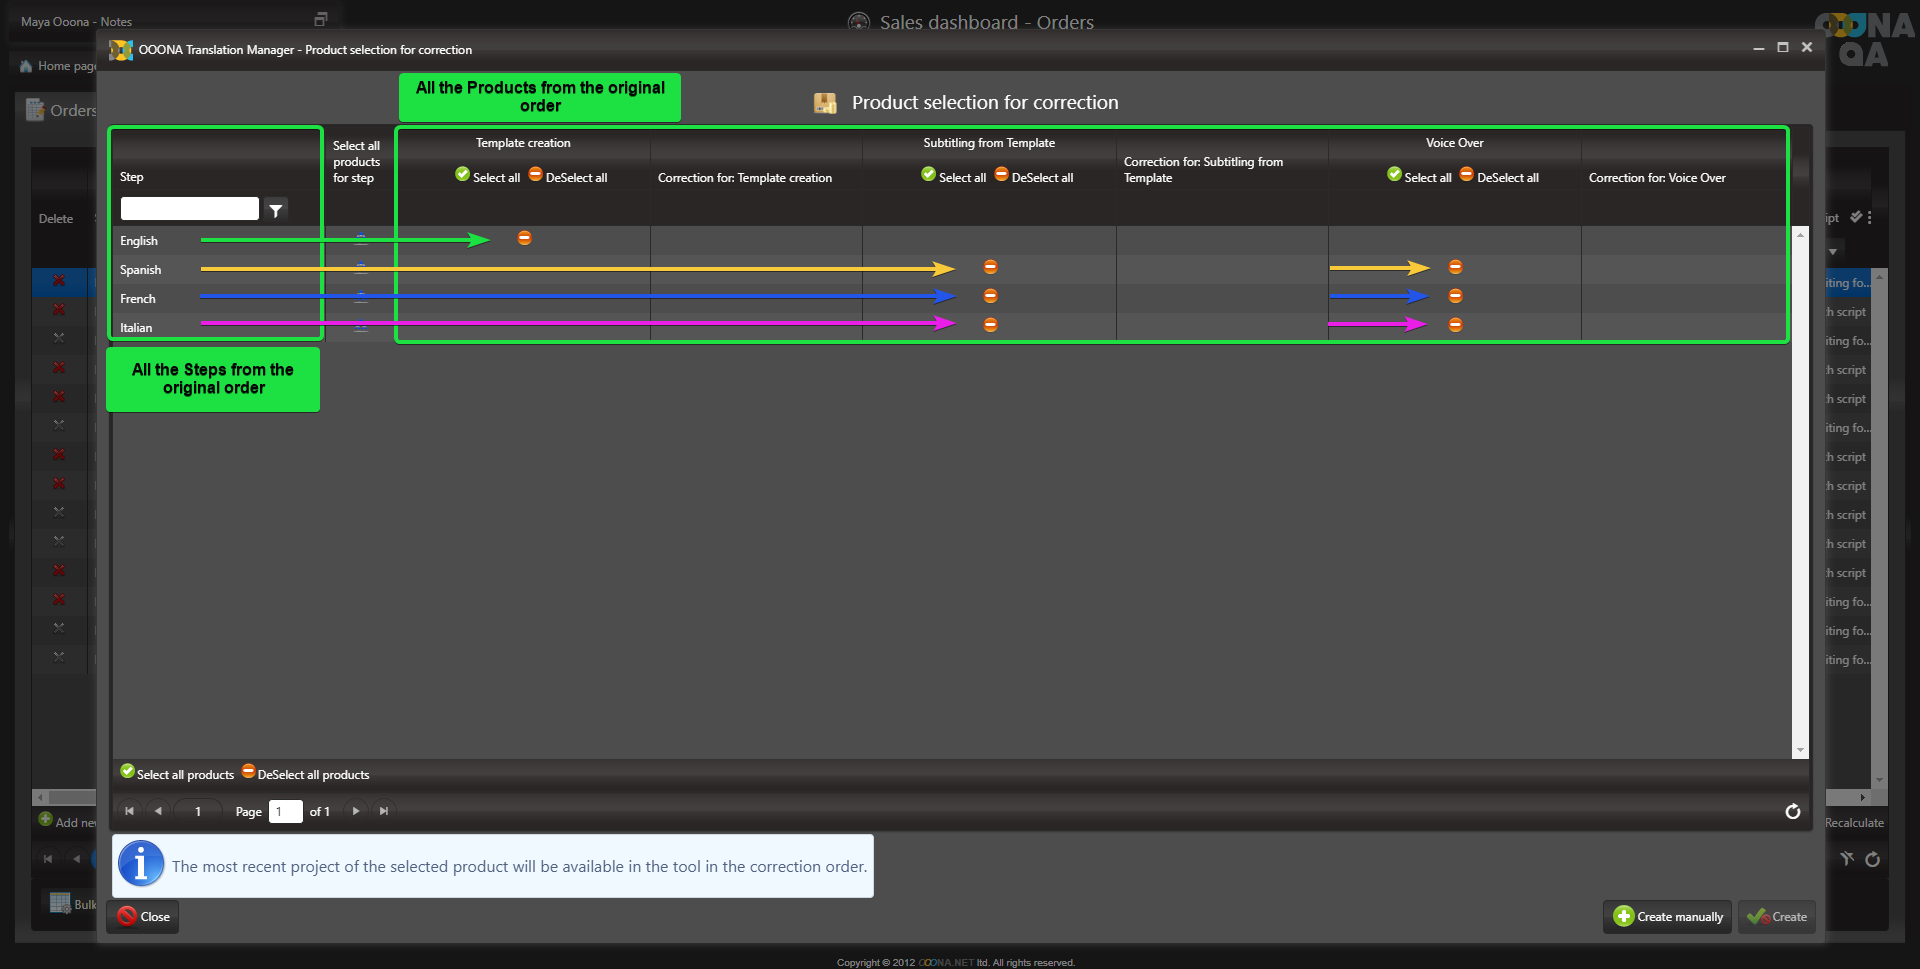1920x969 pixels.
Task: Click the Page number input field
Action: [x=285, y=811]
